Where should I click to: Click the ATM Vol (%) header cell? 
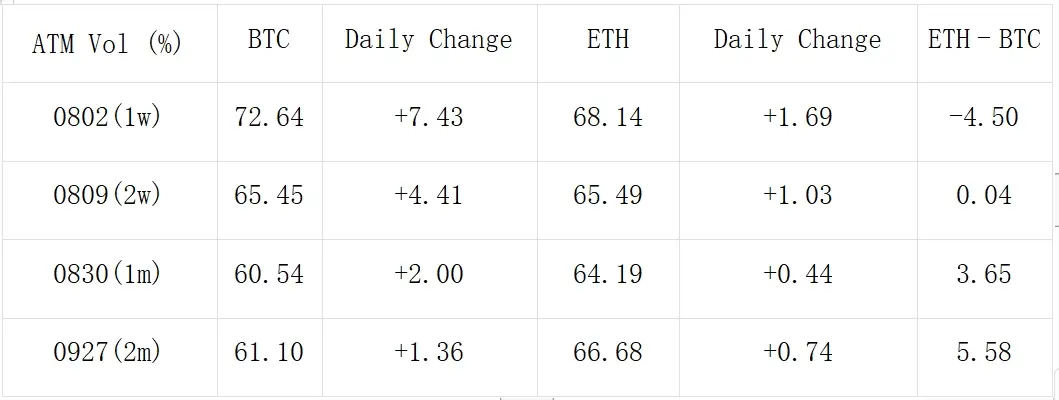pyautogui.click(x=107, y=43)
